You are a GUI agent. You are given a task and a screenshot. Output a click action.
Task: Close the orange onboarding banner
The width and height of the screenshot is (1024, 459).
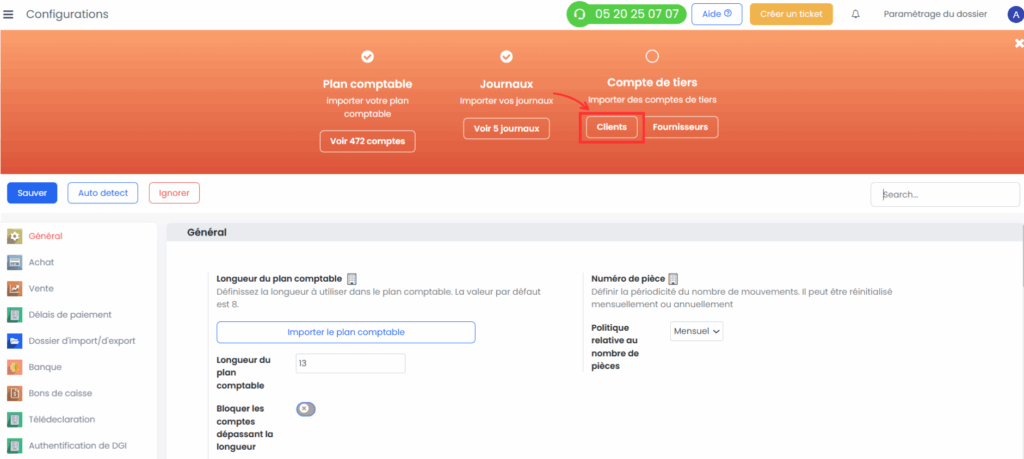pos(1019,43)
